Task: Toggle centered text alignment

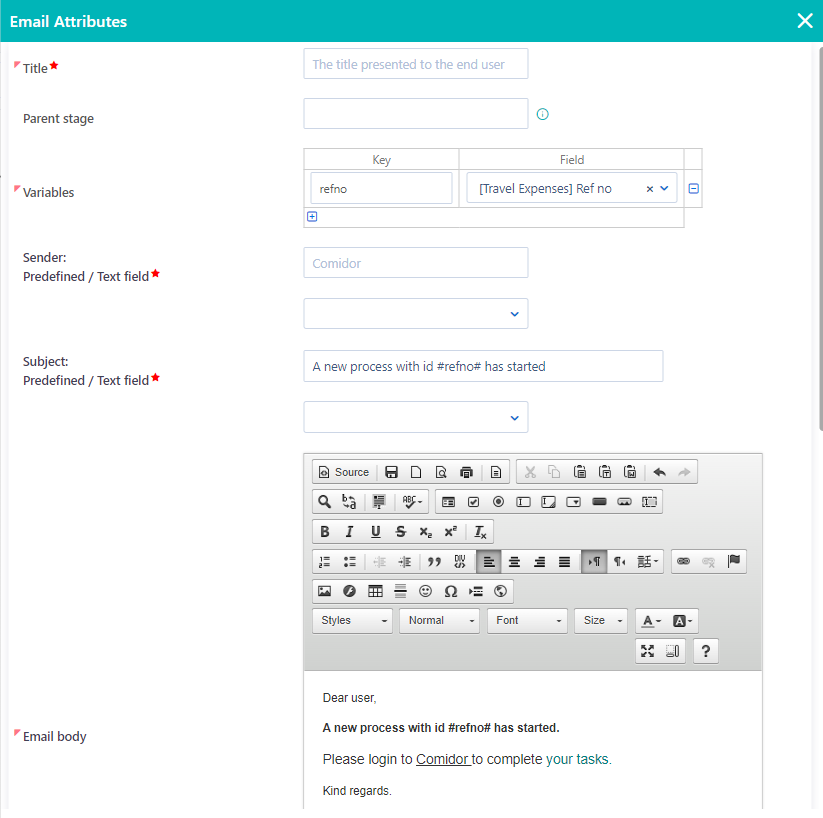Action: point(514,561)
